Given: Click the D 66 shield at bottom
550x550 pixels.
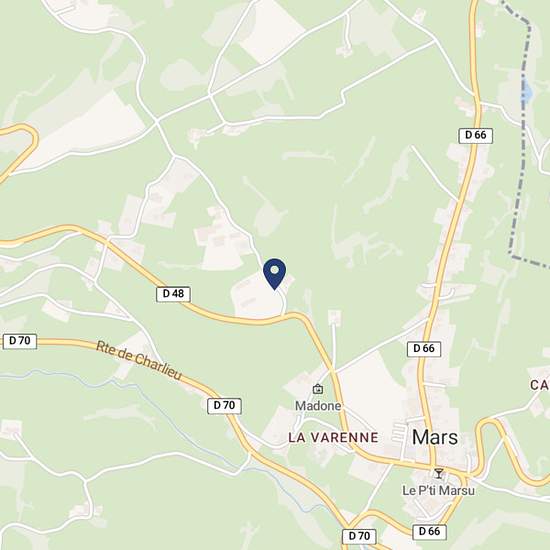Looking at the screenshot, I should [x=429, y=532].
